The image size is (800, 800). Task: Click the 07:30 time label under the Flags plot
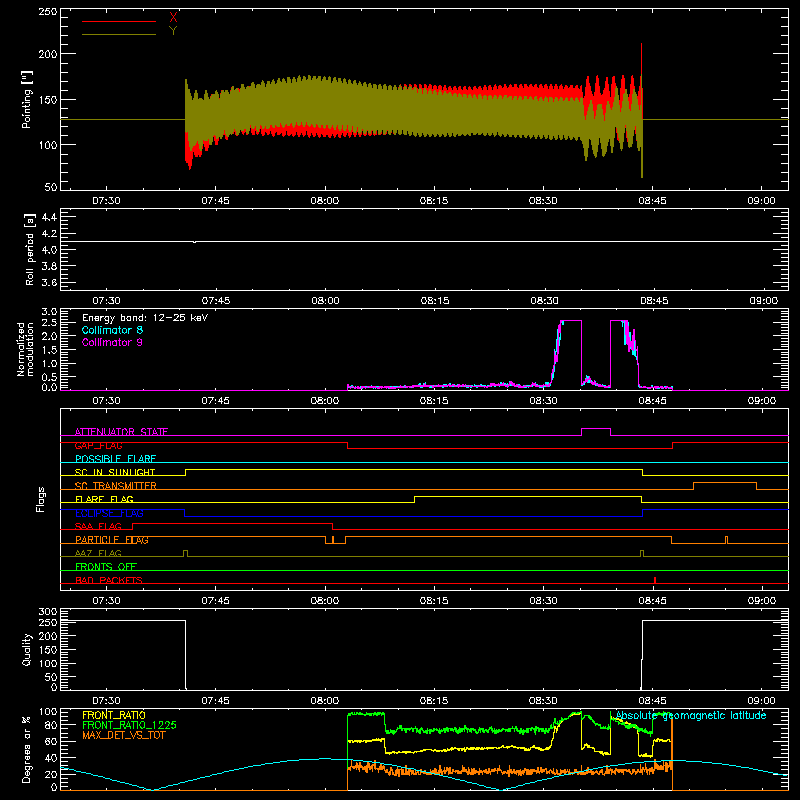point(106,601)
